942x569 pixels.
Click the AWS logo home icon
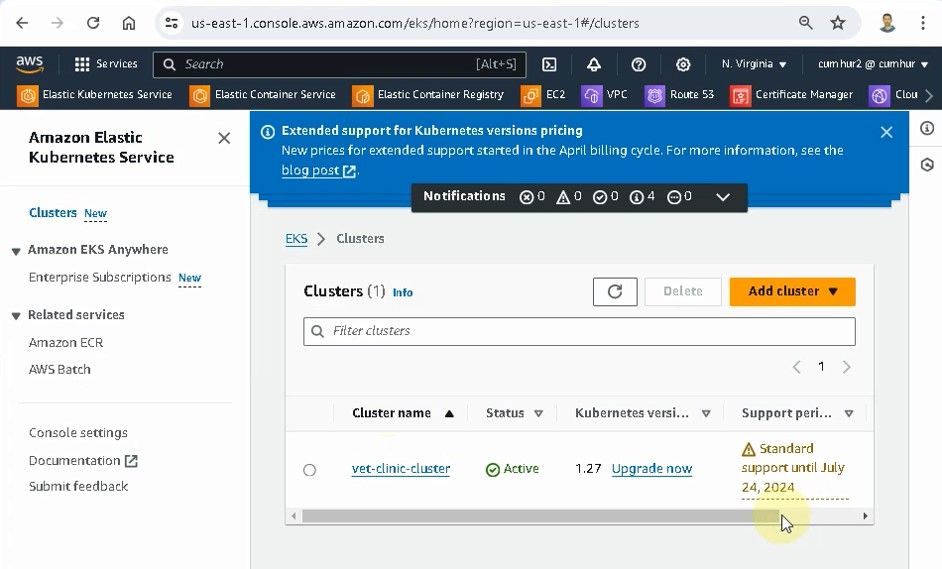(x=30, y=64)
